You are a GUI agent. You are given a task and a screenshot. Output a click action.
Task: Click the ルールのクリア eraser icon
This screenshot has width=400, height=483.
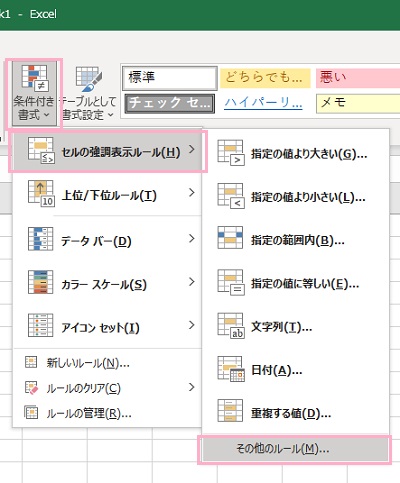pyautogui.click(x=32, y=388)
